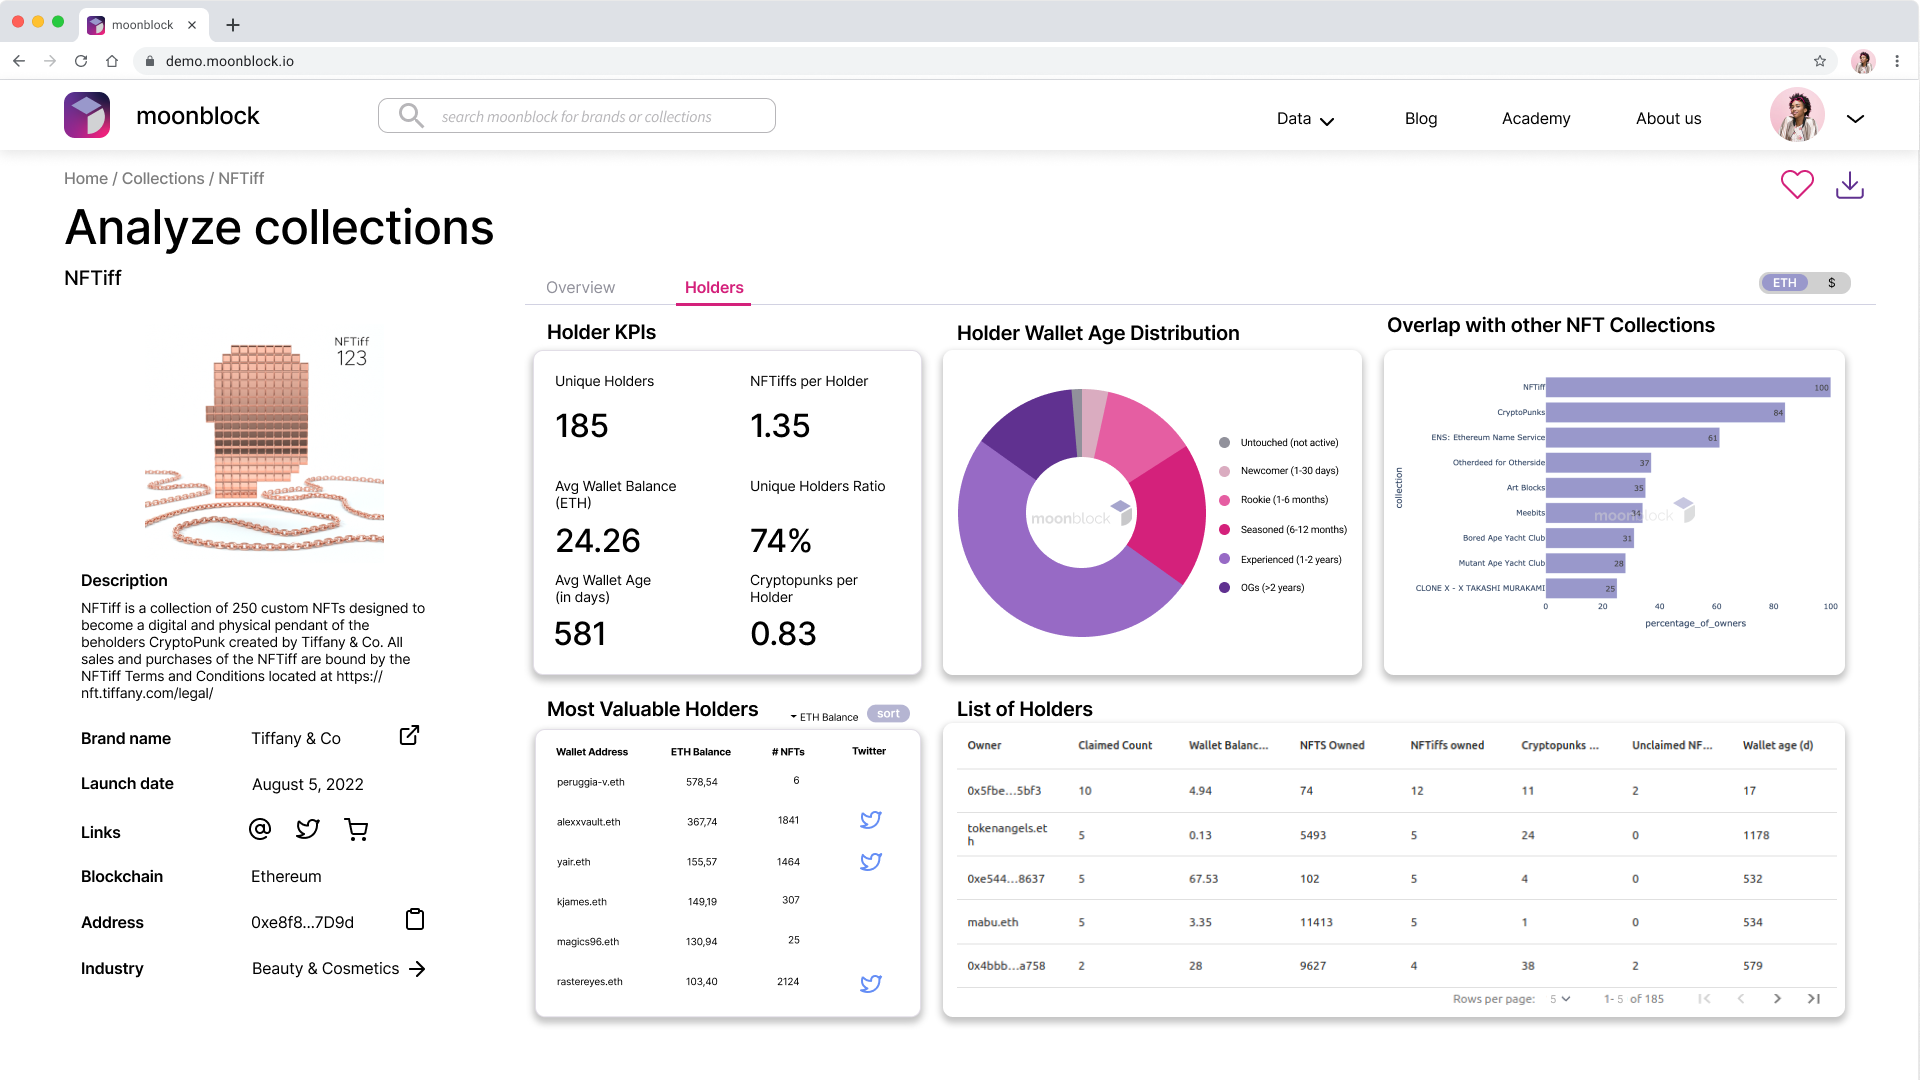1920x1080 pixels.
Task: Open the browser three-dot menu
Action: click(1897, 61)
